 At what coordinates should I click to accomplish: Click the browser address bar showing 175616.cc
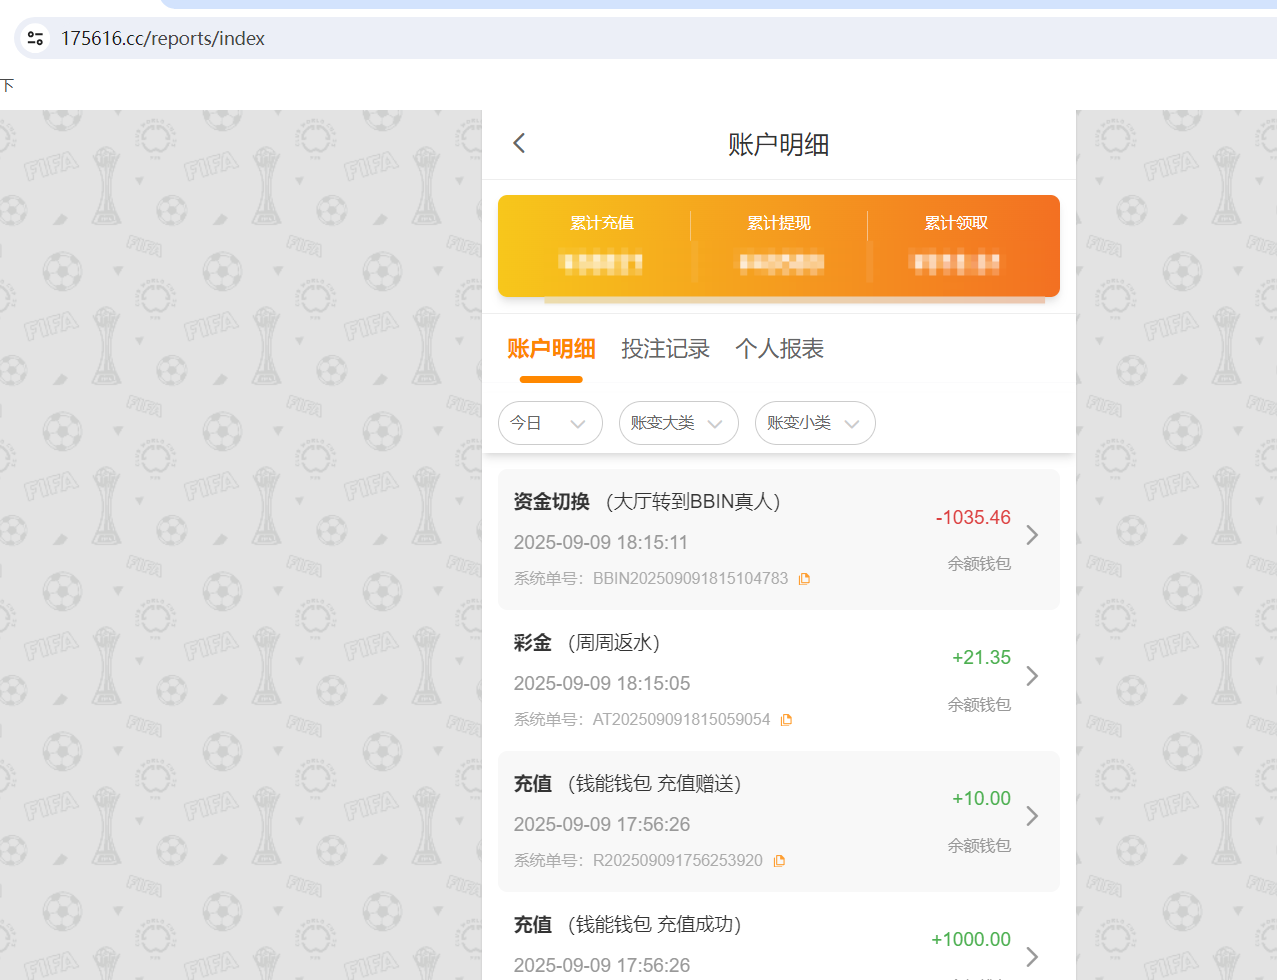pyautogui.click(x=200, y=38)
